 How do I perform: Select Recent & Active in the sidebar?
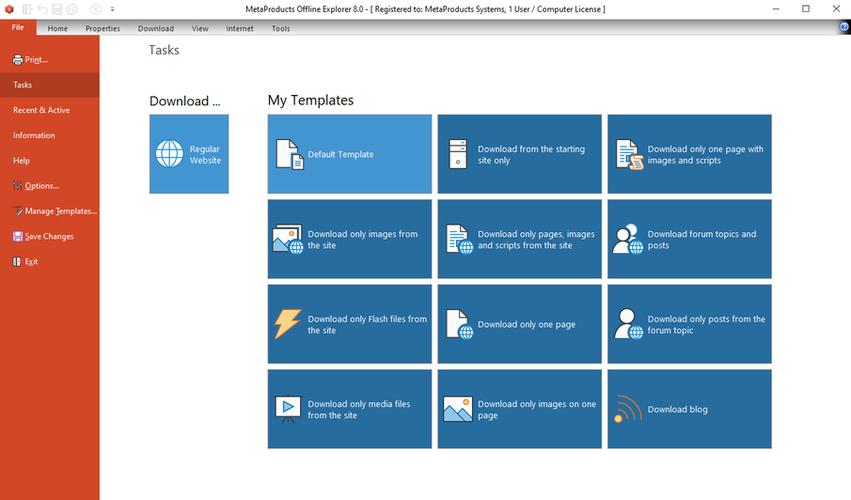point(41,110)
